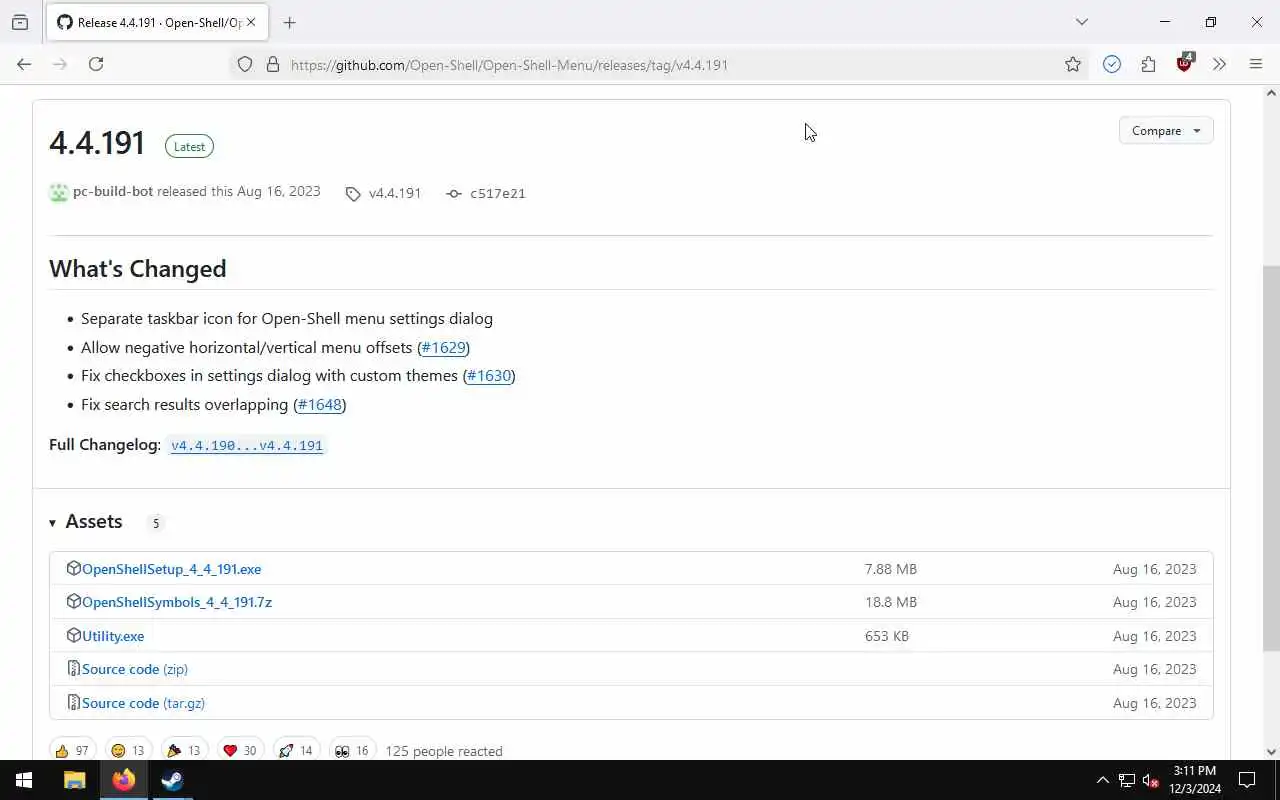This screenshot has width=1280, height=800.
Task: Download Source code (tar.gz)
Action: click(x=143, y=703)
